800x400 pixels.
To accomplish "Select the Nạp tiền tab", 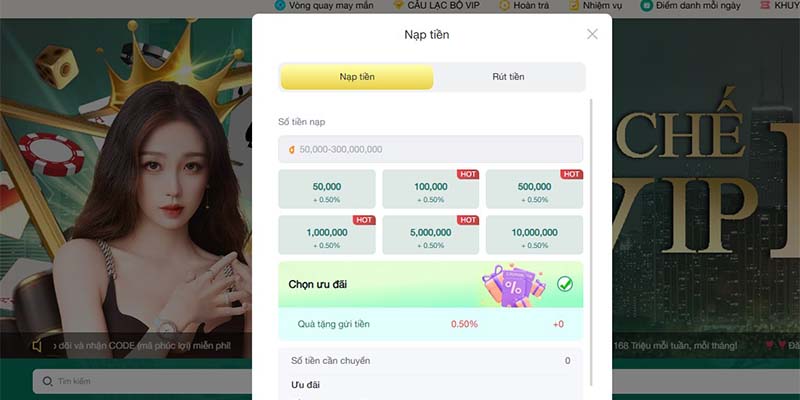I will coord(357,77).
